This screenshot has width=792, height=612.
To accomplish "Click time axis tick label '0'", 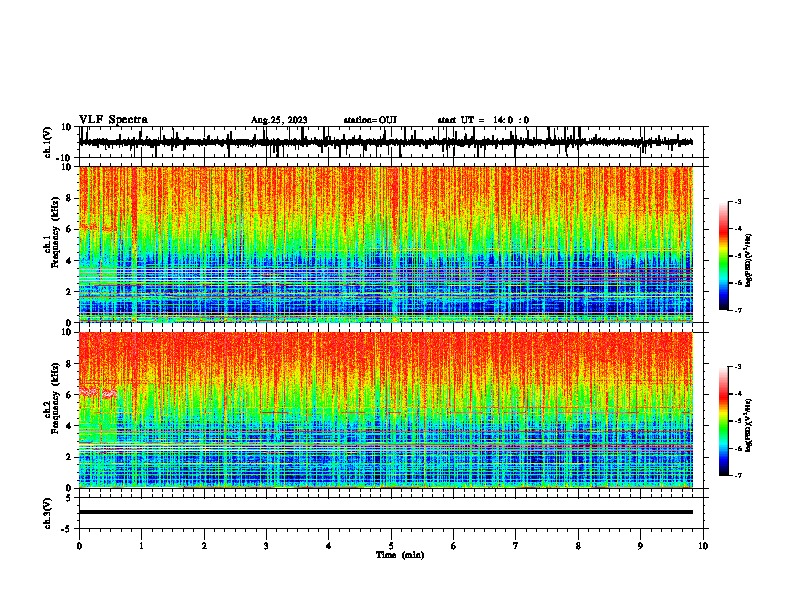I will point(79,546).
